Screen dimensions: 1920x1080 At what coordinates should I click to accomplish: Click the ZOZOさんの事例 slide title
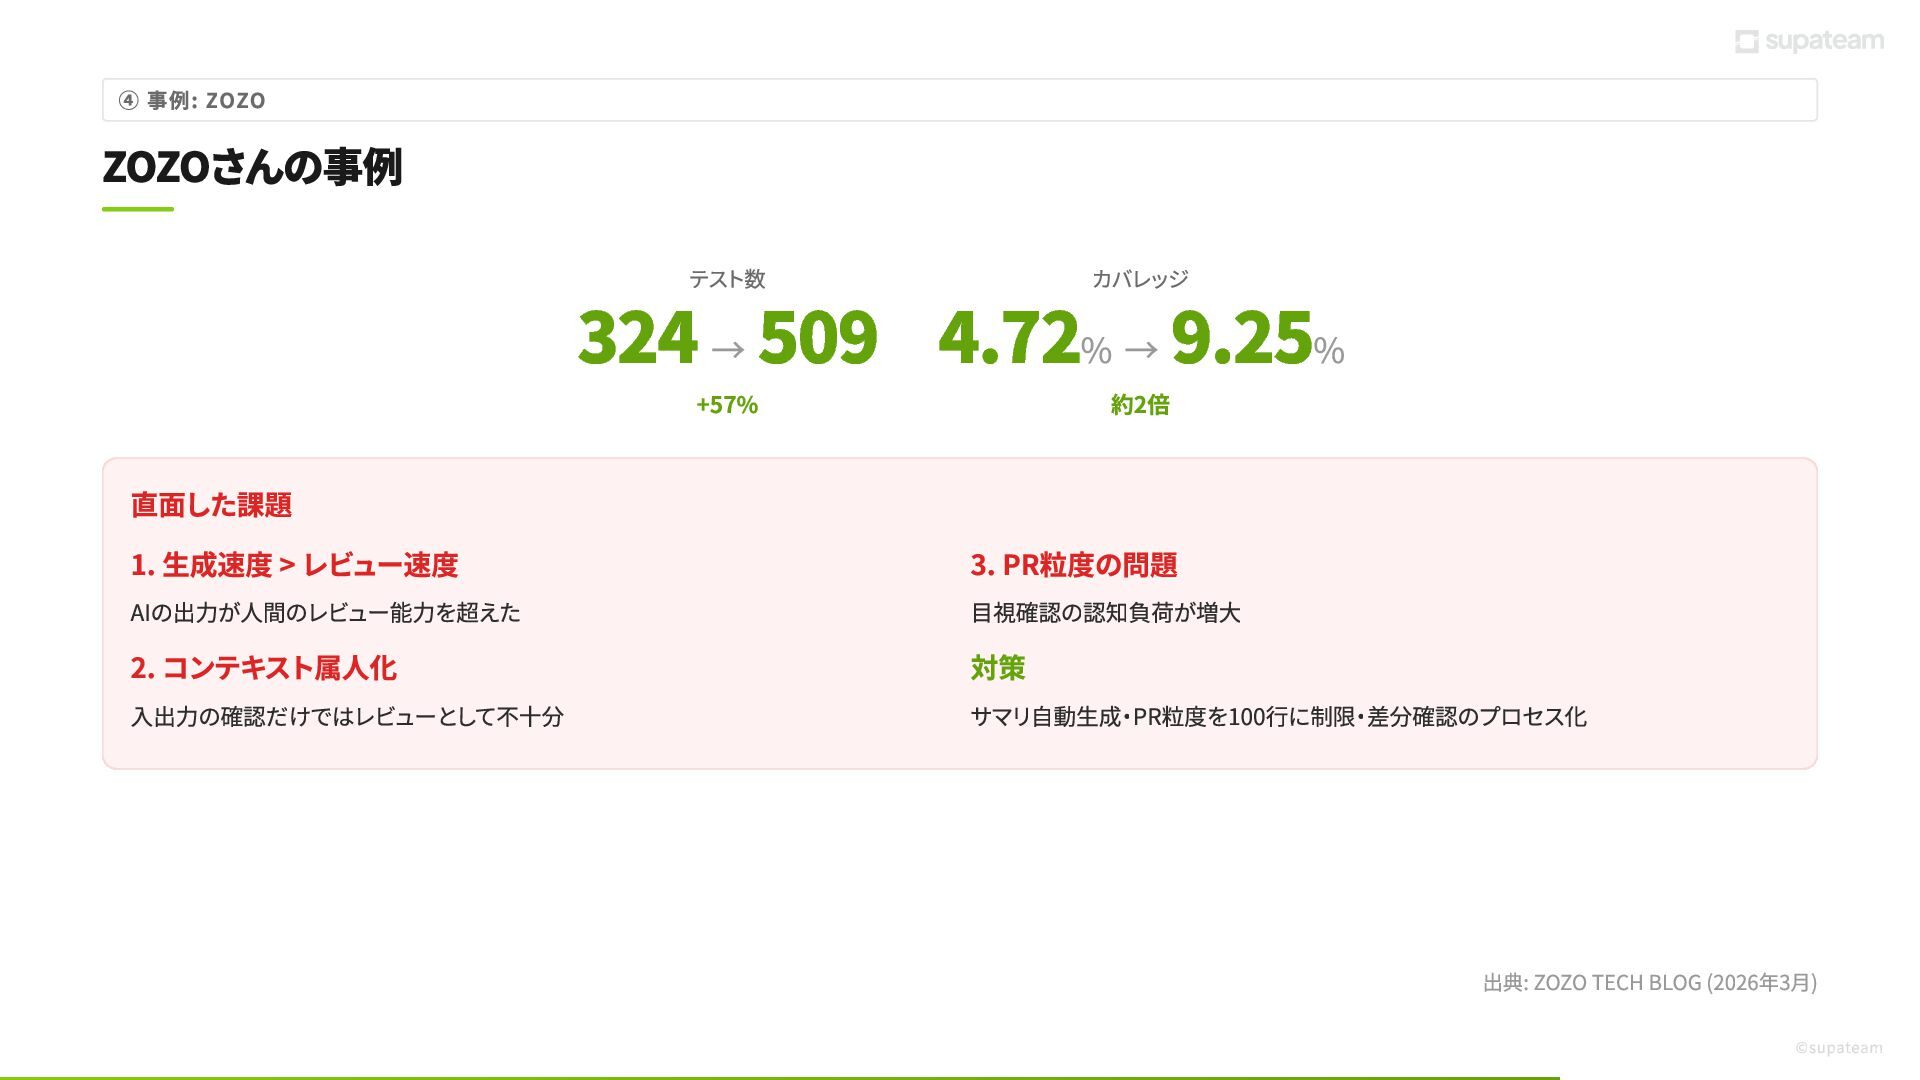tap(252, 167)
